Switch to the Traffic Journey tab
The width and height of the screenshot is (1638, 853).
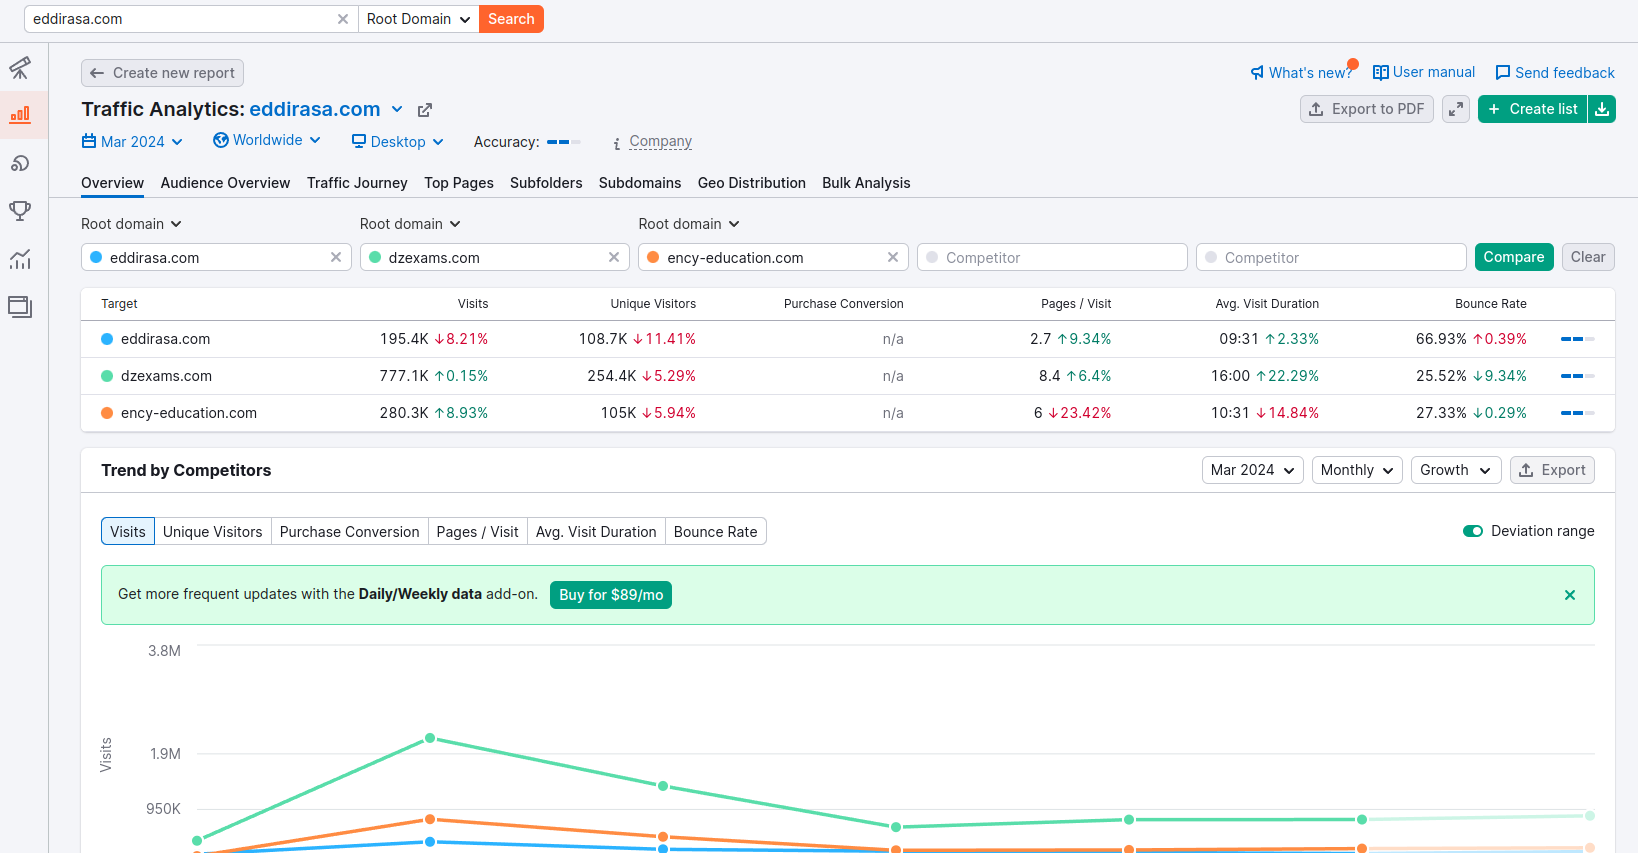point(357,183)
